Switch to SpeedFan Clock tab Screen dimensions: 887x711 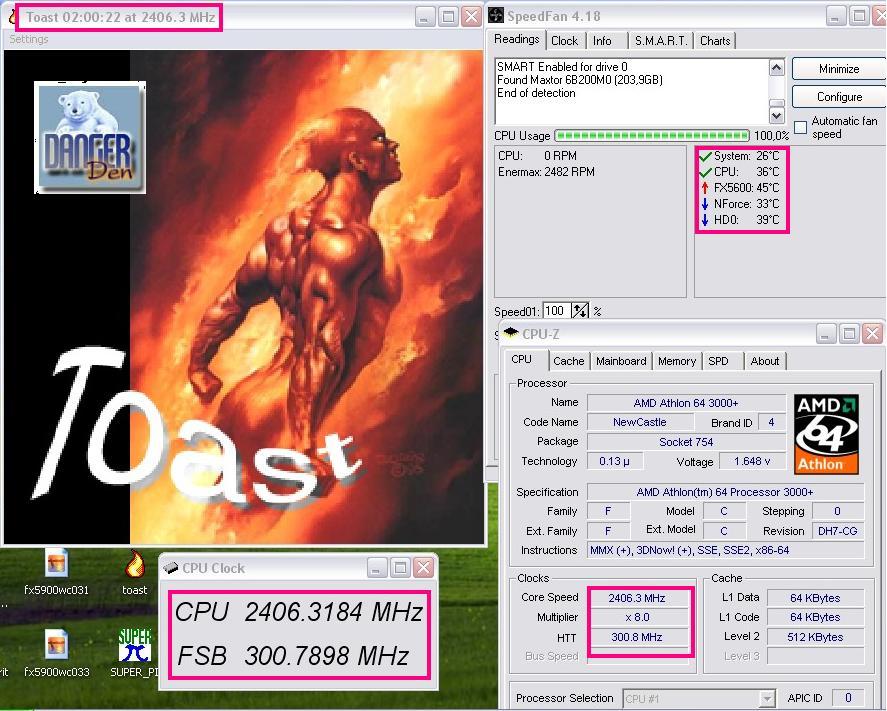pyautogui.click(x=564, y=41)
